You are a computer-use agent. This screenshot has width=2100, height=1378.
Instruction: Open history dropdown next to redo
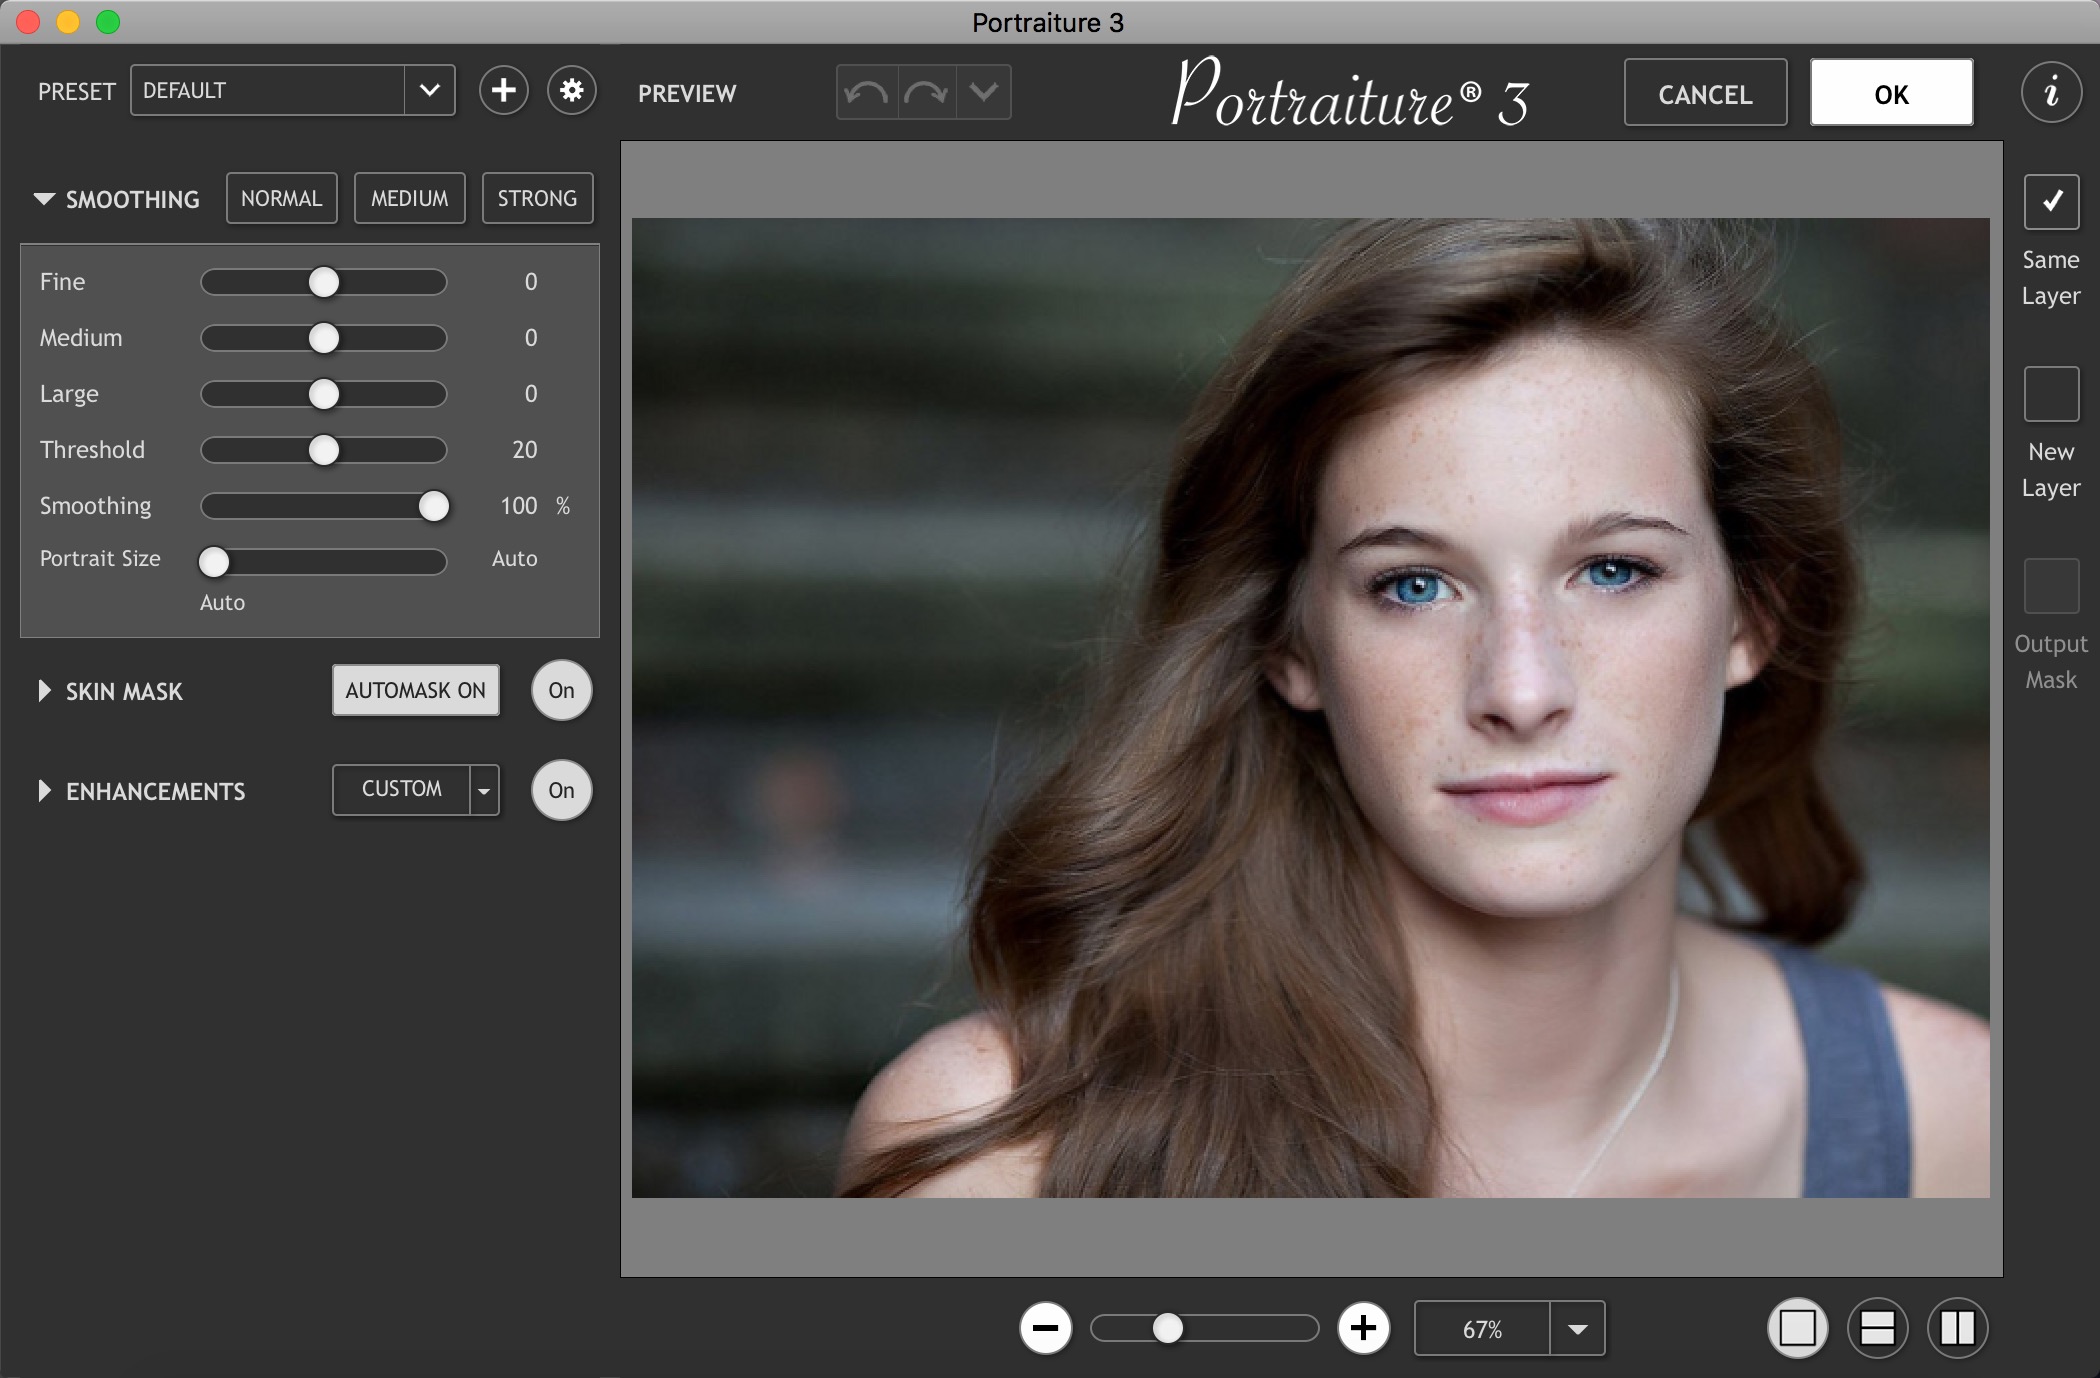984,93
